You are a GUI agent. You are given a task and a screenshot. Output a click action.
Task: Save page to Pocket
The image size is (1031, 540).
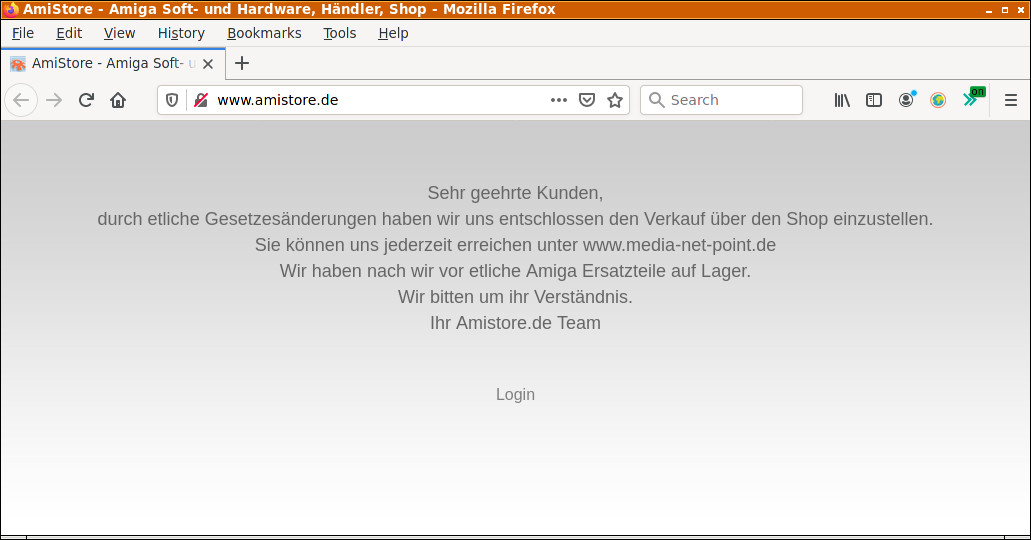pos(587,100)
